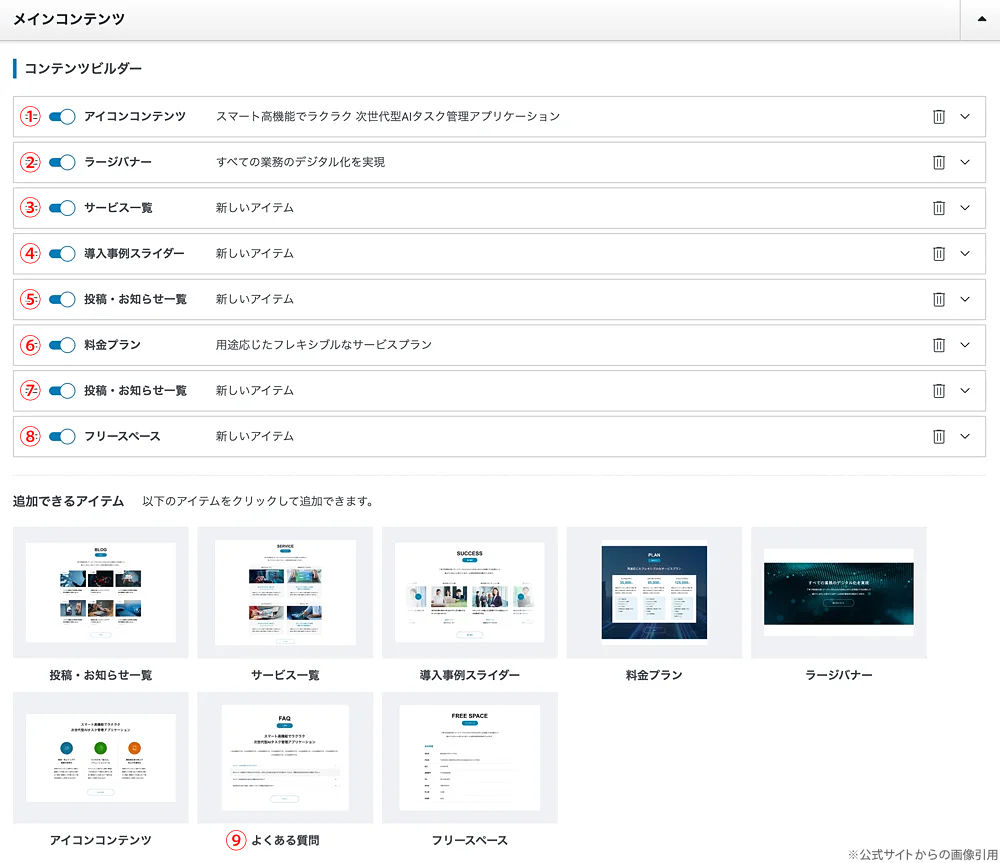Click the 投稿・お知らせ一覧 blog thumbnail
1000x863 pixels.
click(x=100, y=592)
